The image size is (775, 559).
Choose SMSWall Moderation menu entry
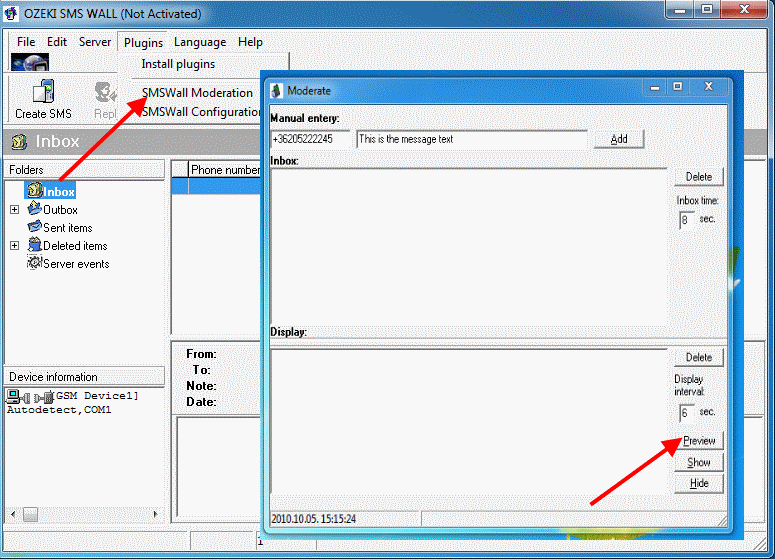click(x=197, y=93)
